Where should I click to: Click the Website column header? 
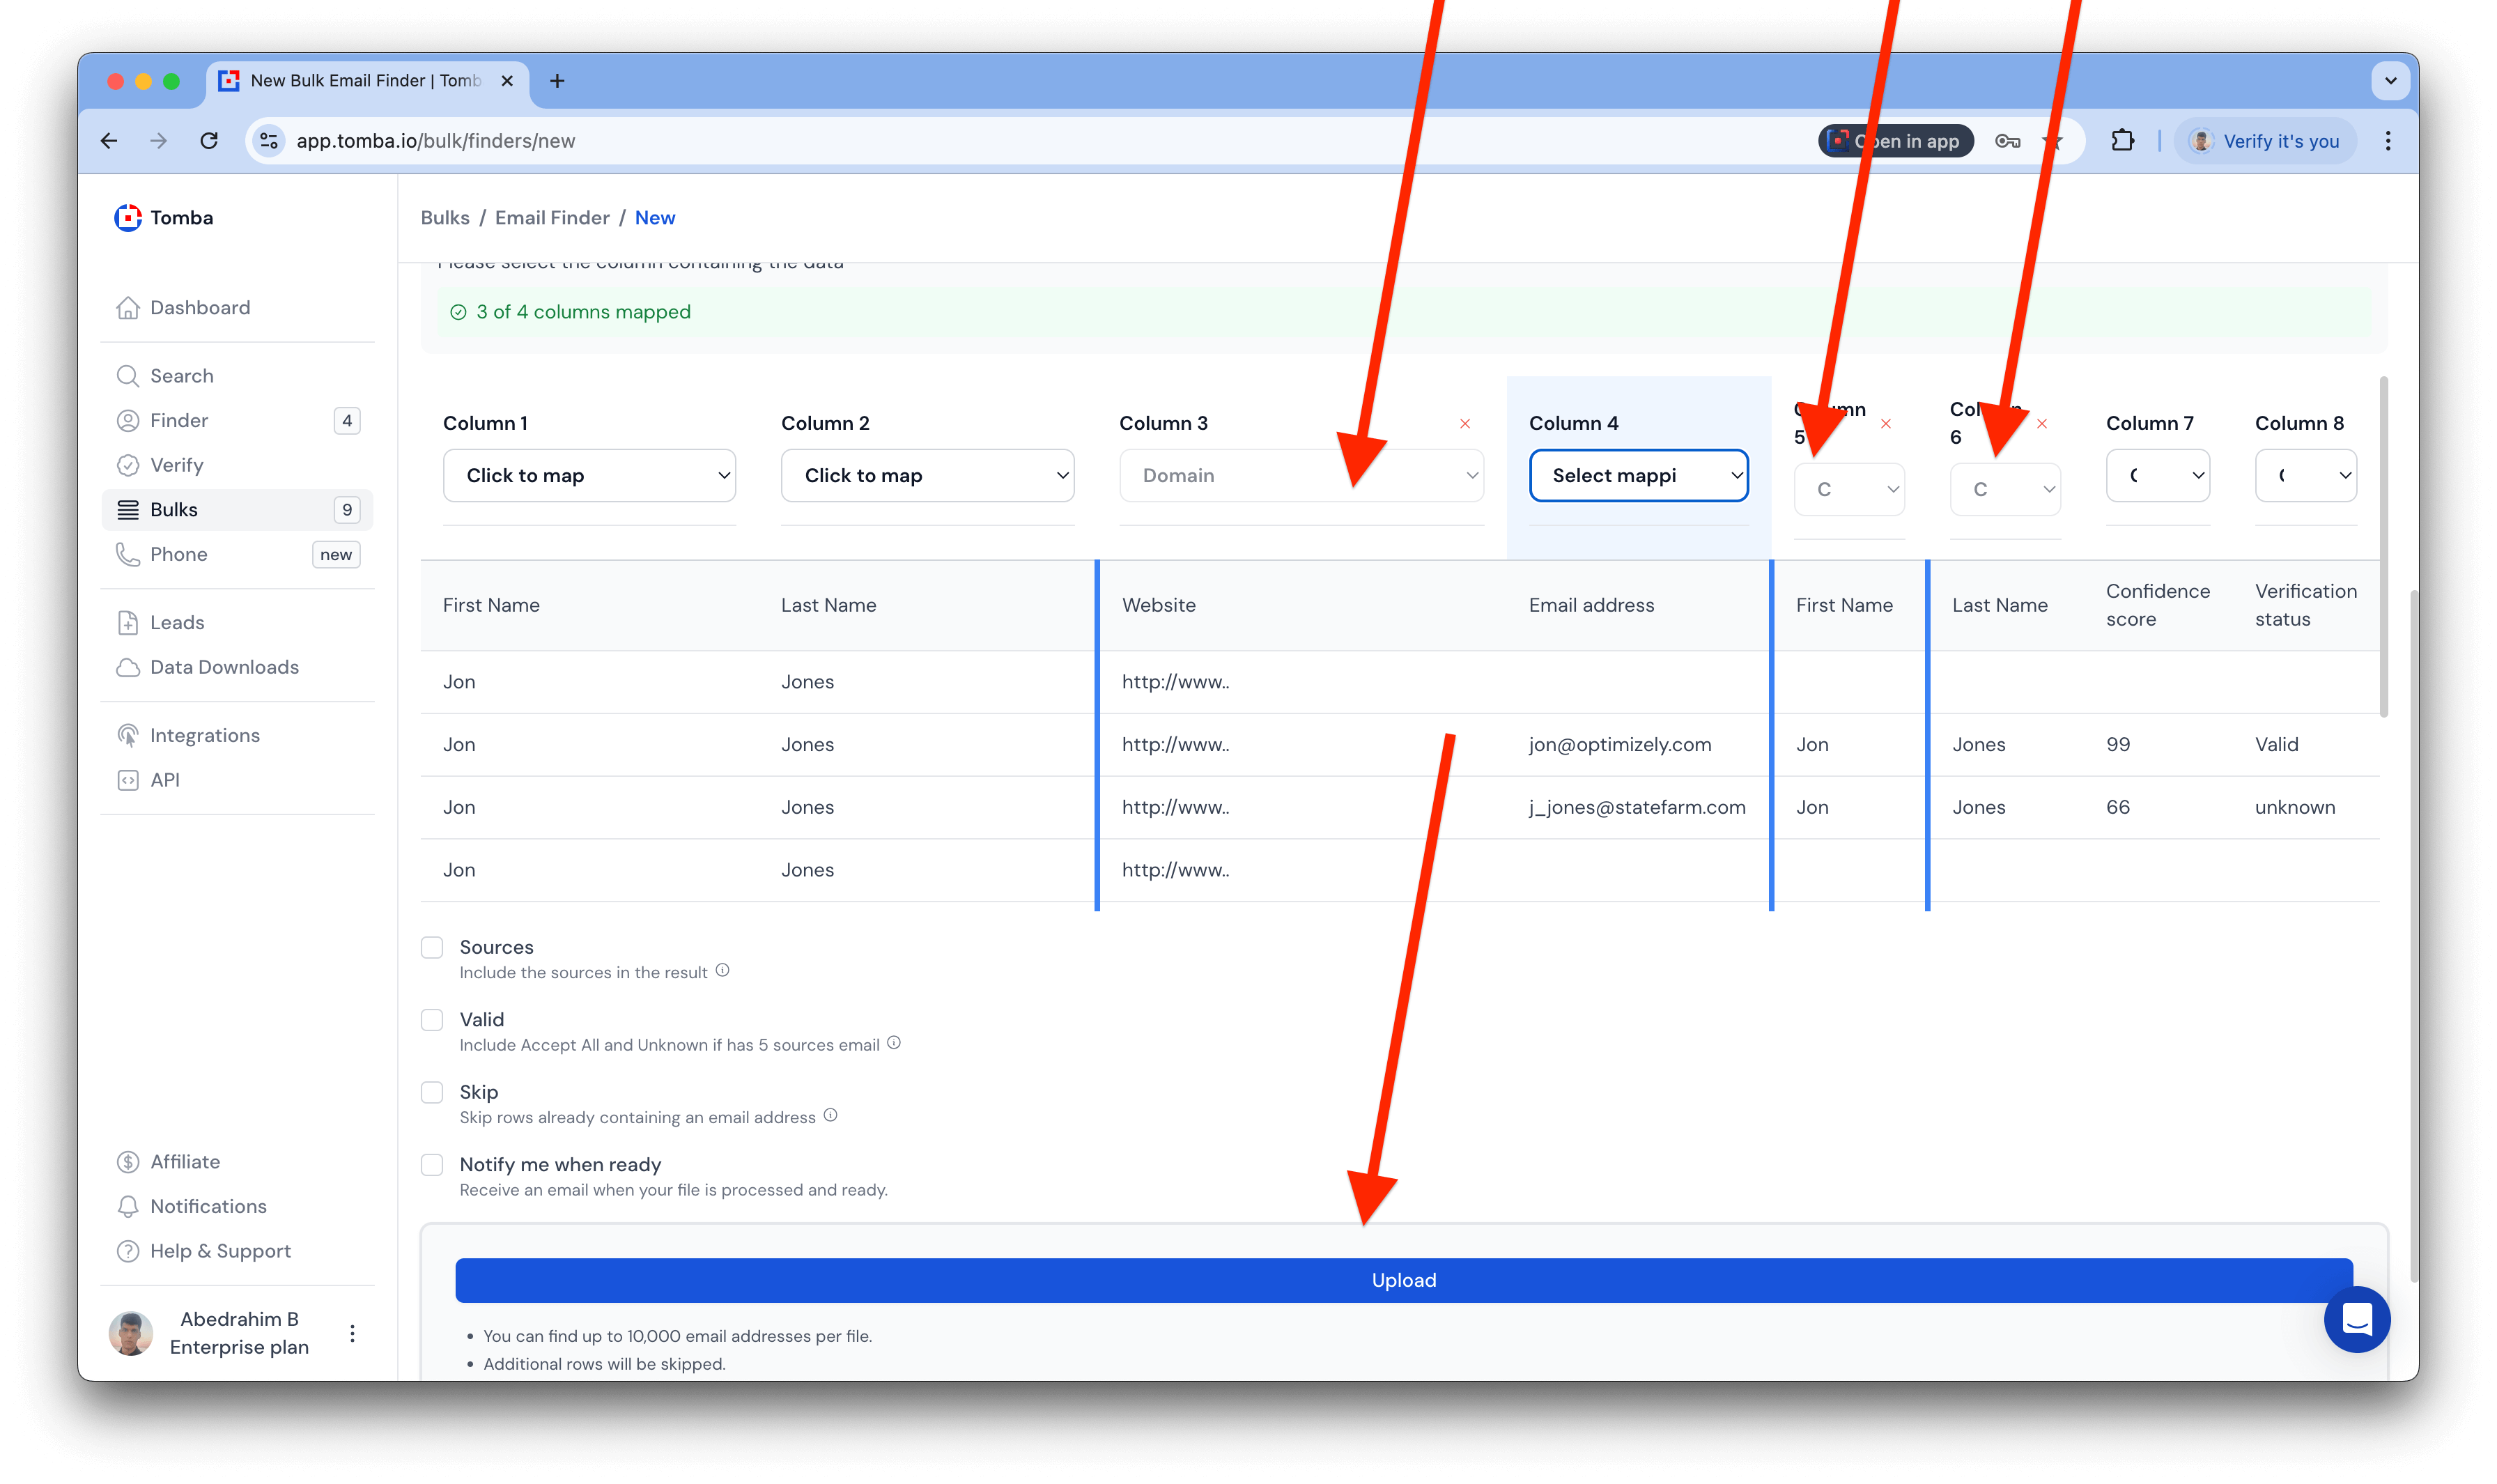1159,606
